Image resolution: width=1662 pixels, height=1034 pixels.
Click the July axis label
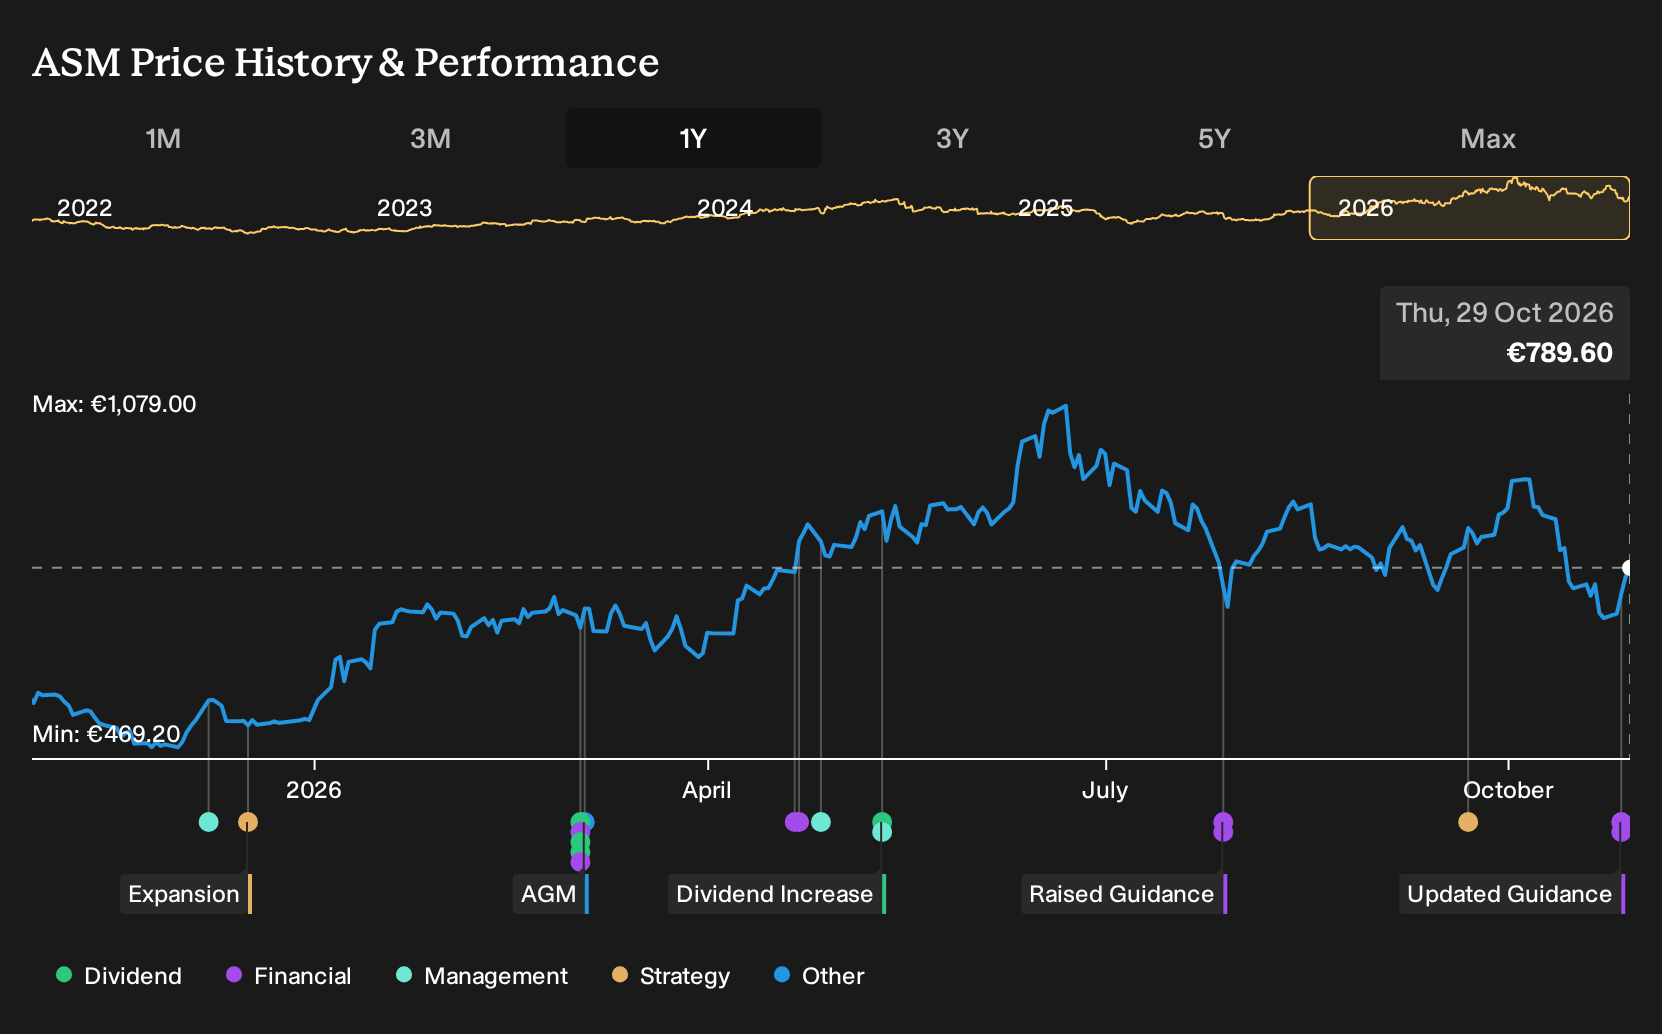1105,790
